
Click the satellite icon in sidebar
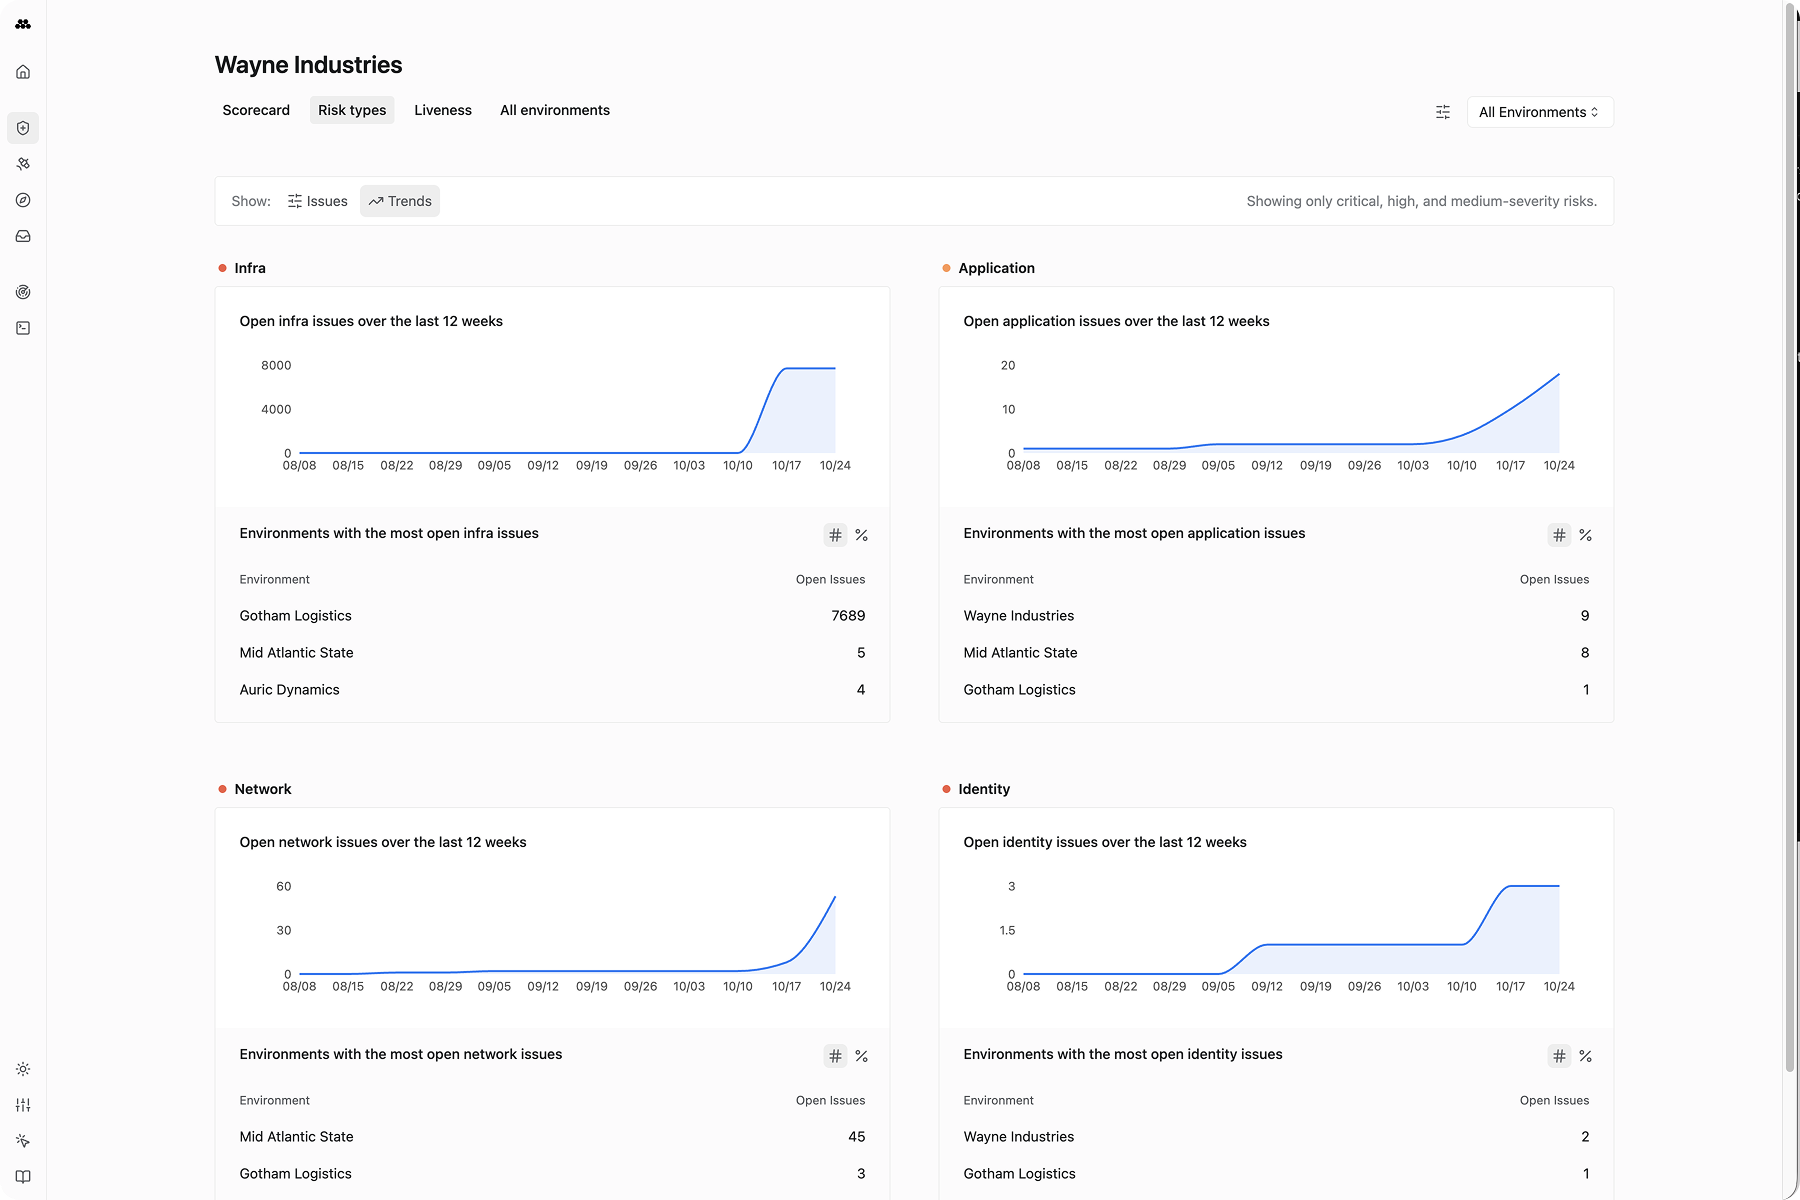[x=23, y=164]
